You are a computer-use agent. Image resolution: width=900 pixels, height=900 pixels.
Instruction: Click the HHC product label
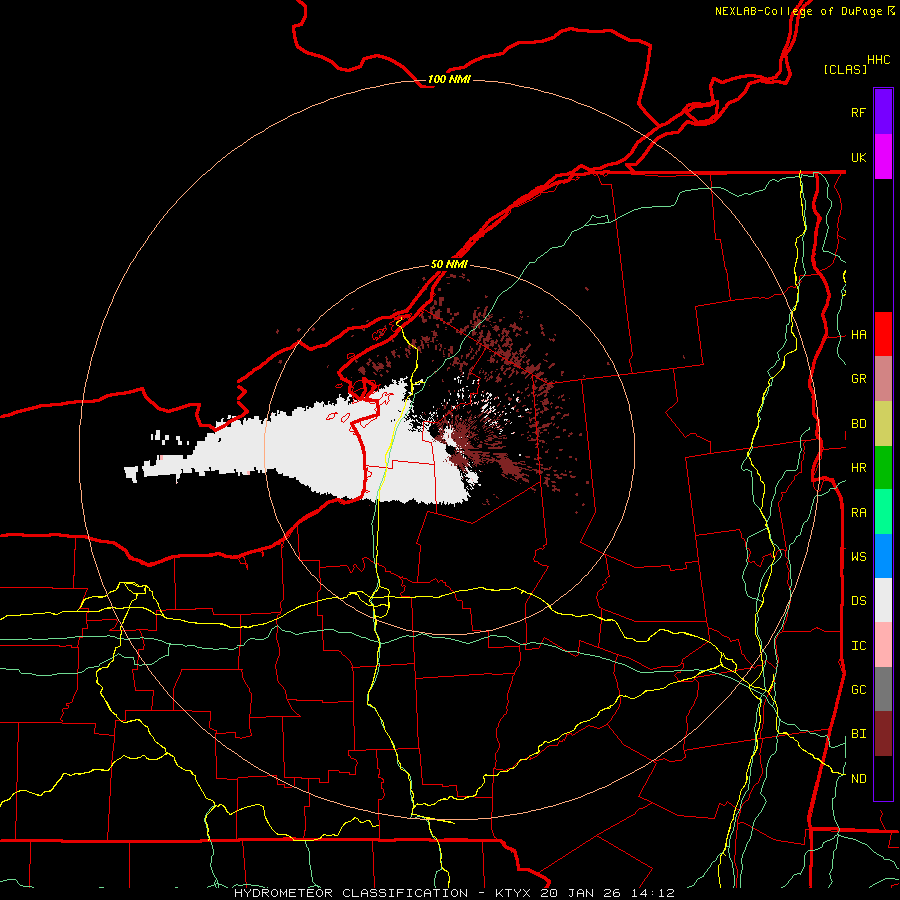point(878,60)
